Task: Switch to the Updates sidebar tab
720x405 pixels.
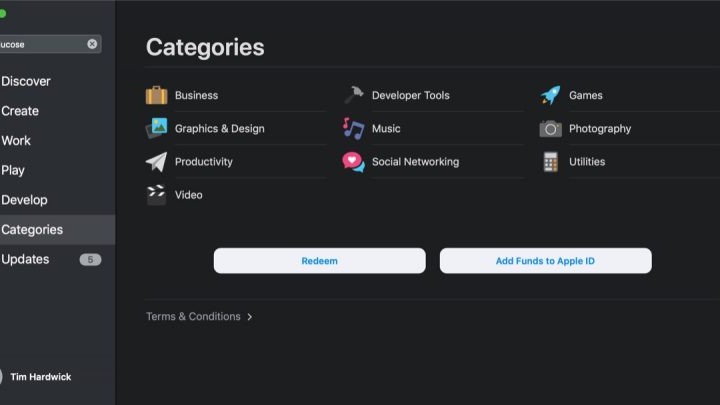Action: [x=26, y=259]
